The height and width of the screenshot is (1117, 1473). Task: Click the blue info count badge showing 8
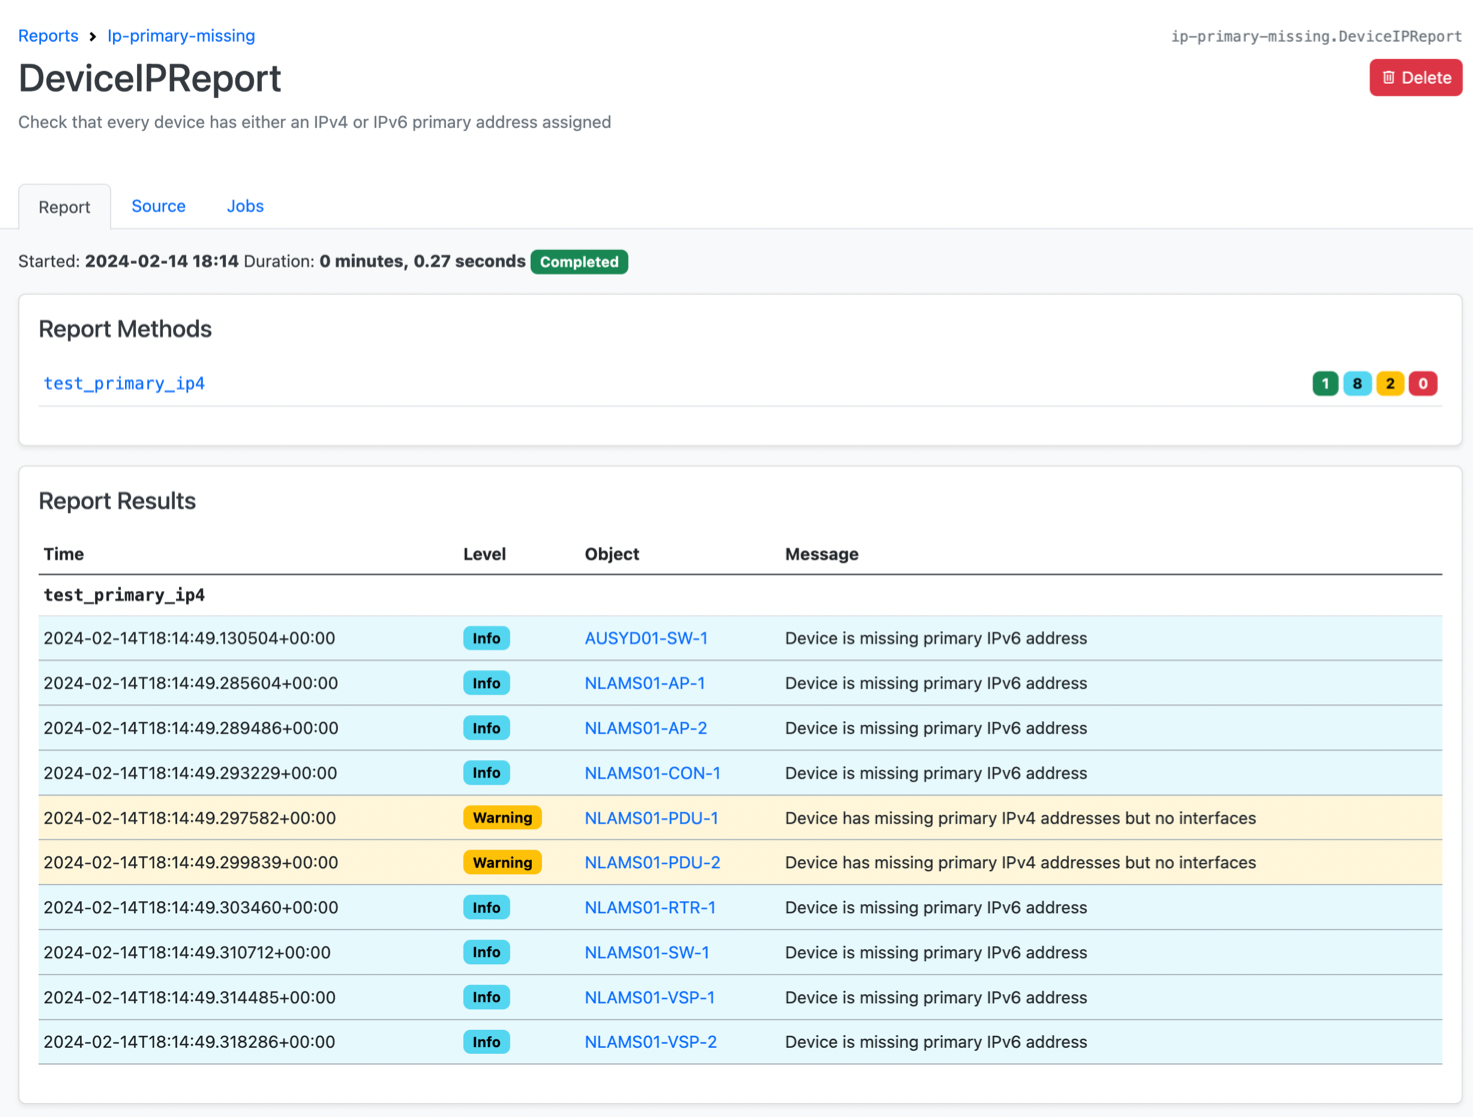[1357, 383]
